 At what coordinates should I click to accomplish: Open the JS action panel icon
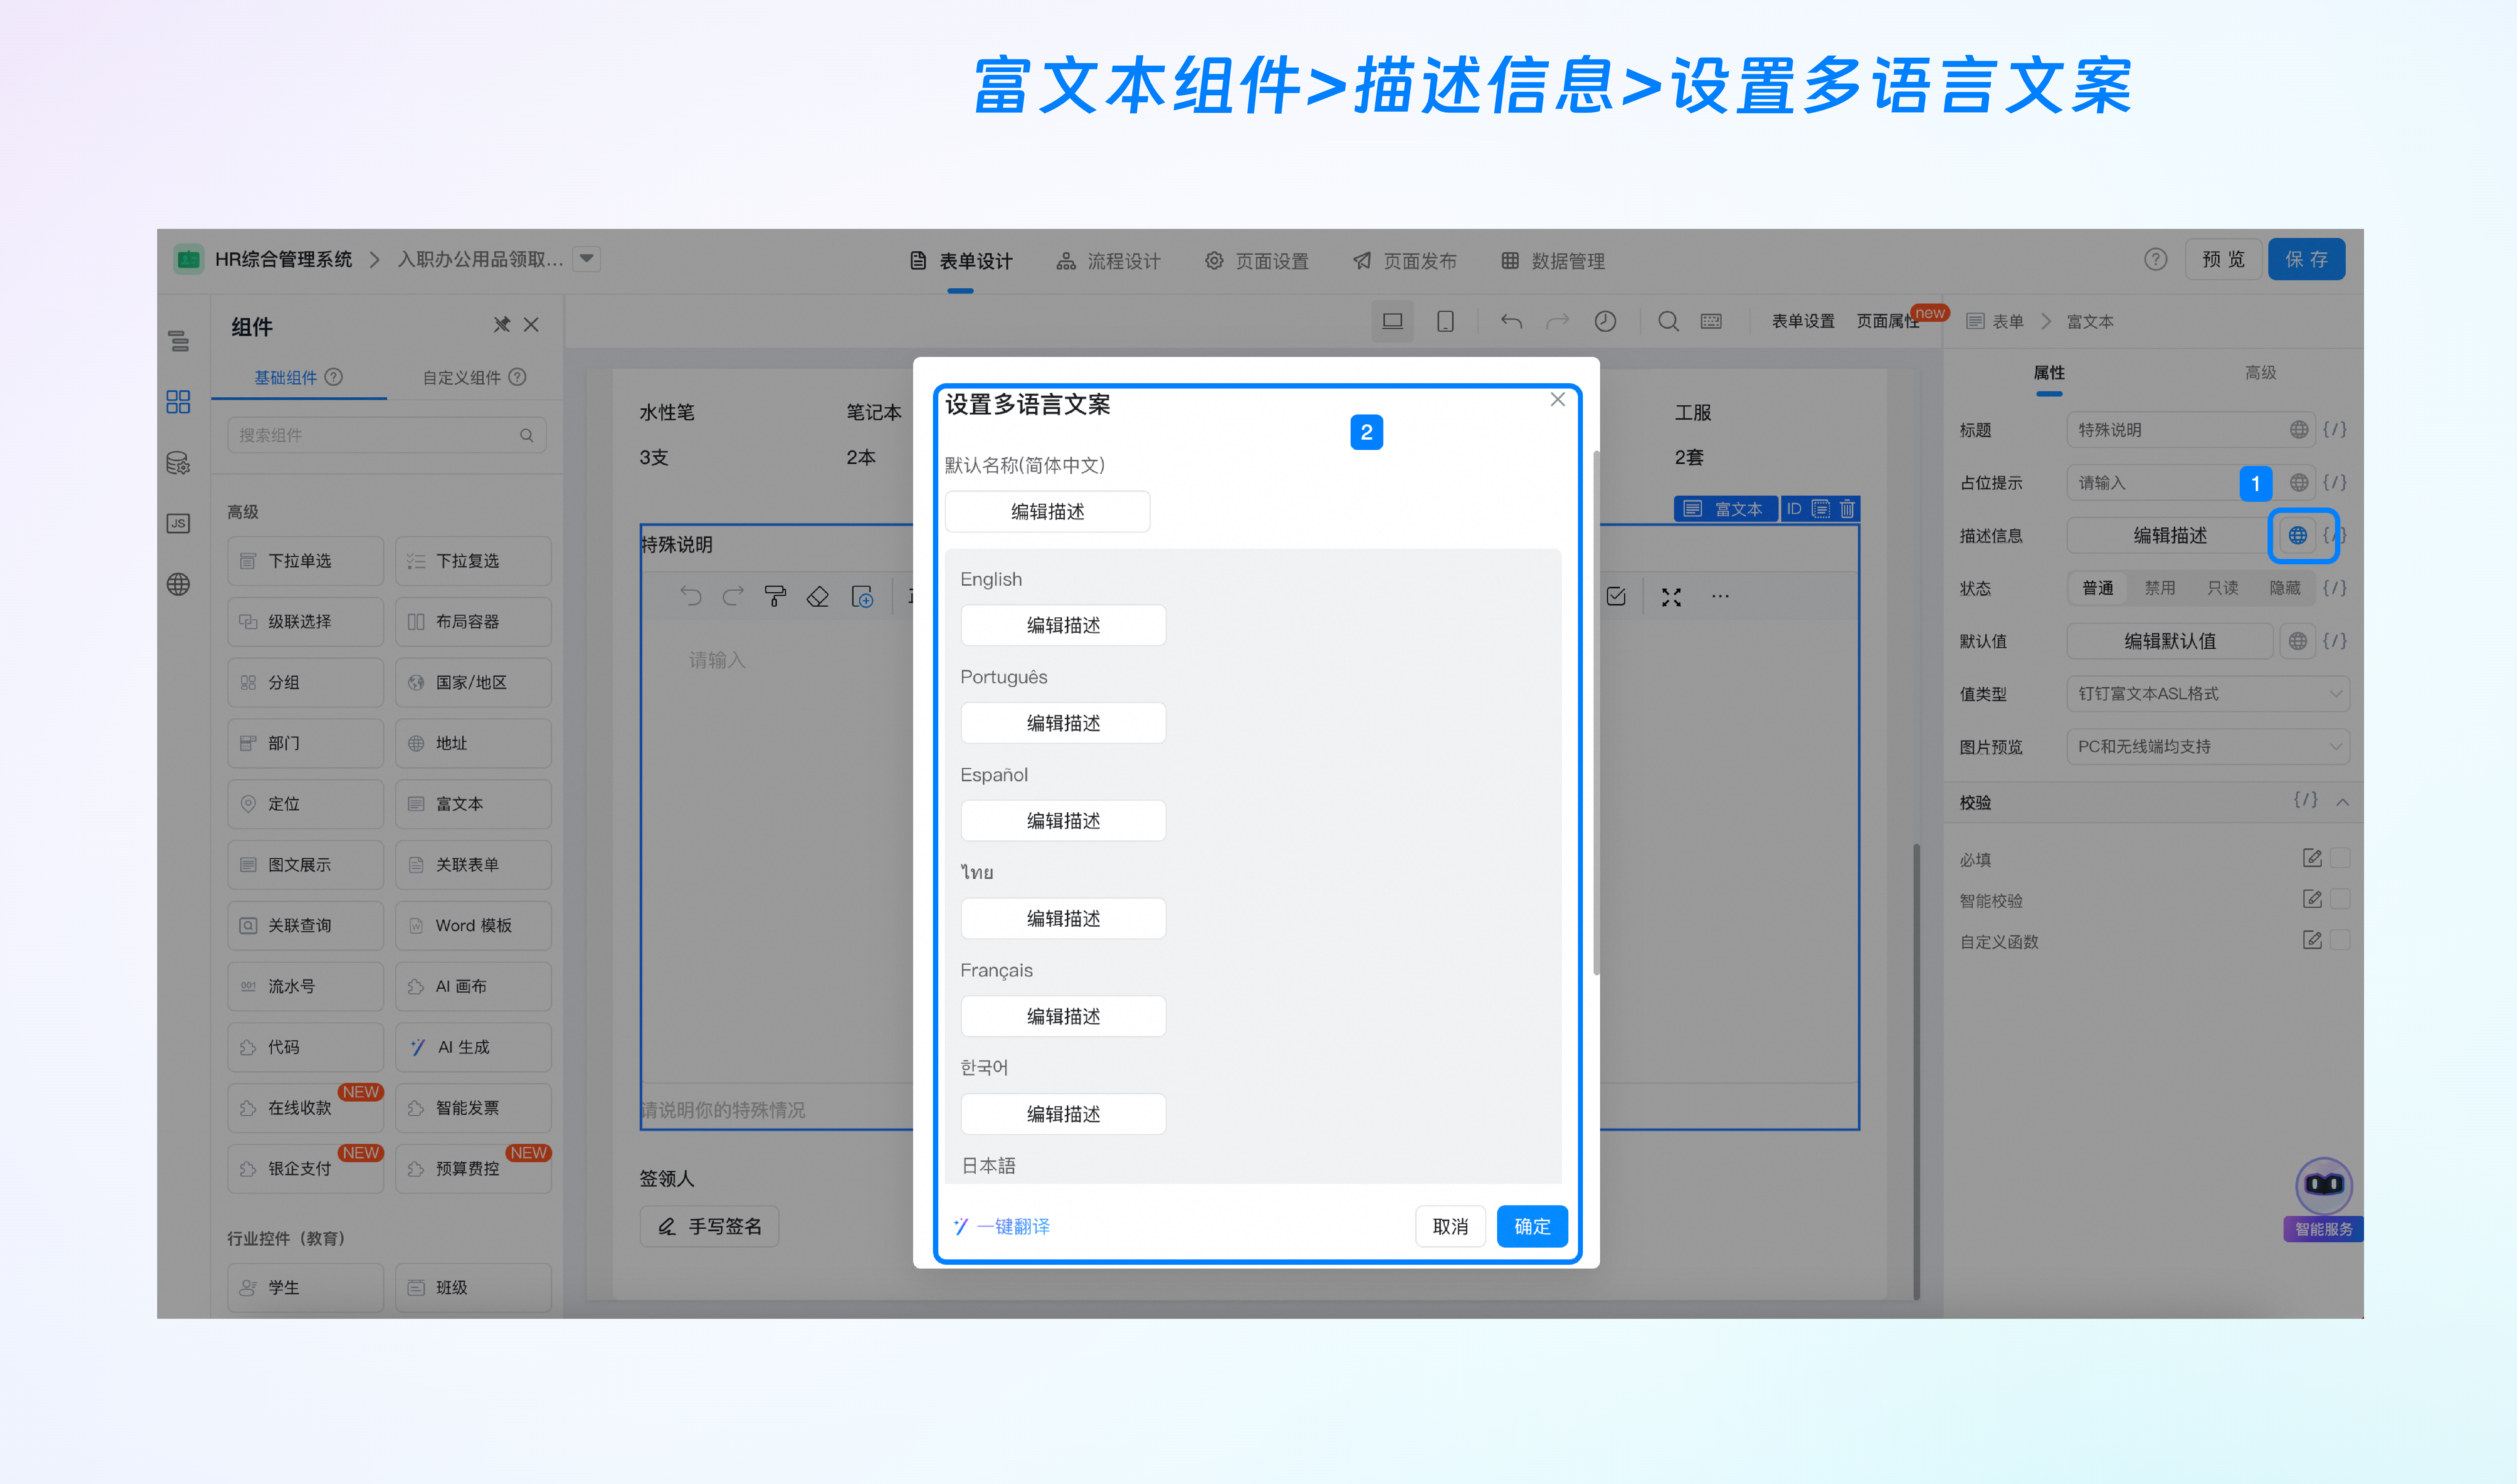[x=179, y=523]
